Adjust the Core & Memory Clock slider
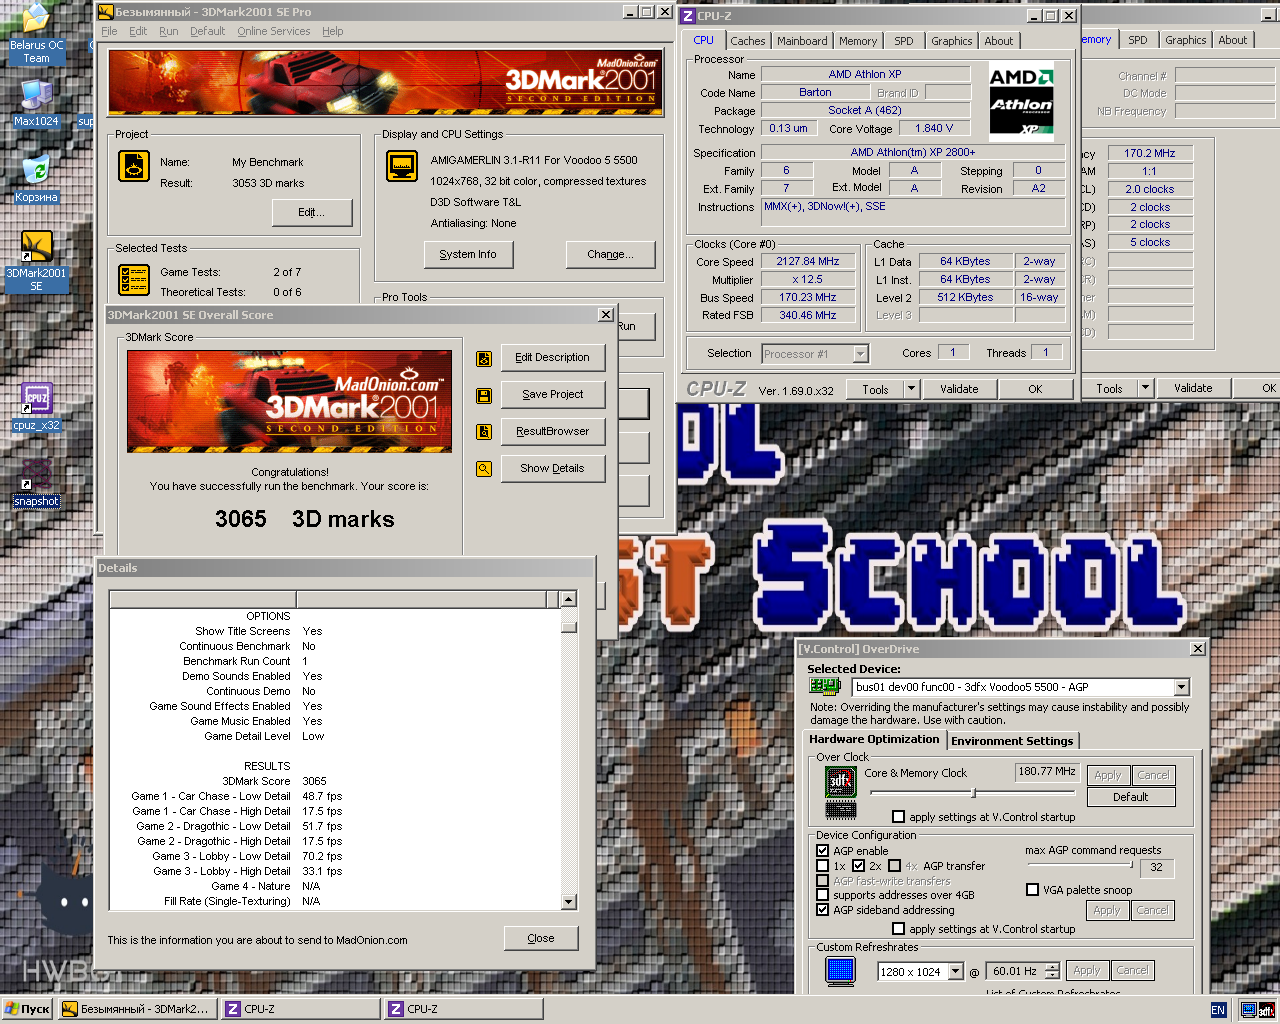 [972, 793]
